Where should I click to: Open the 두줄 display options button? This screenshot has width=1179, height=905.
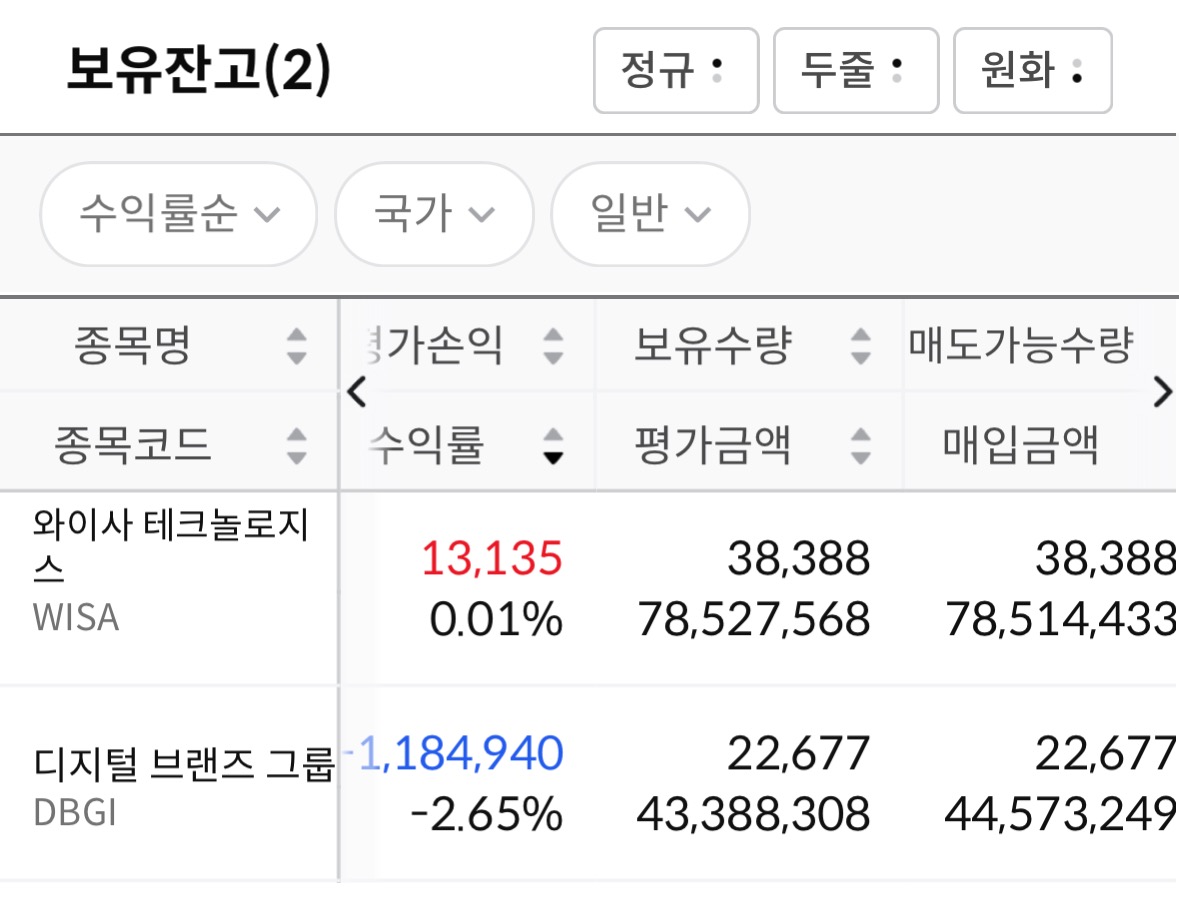click(x=856, y=71)
